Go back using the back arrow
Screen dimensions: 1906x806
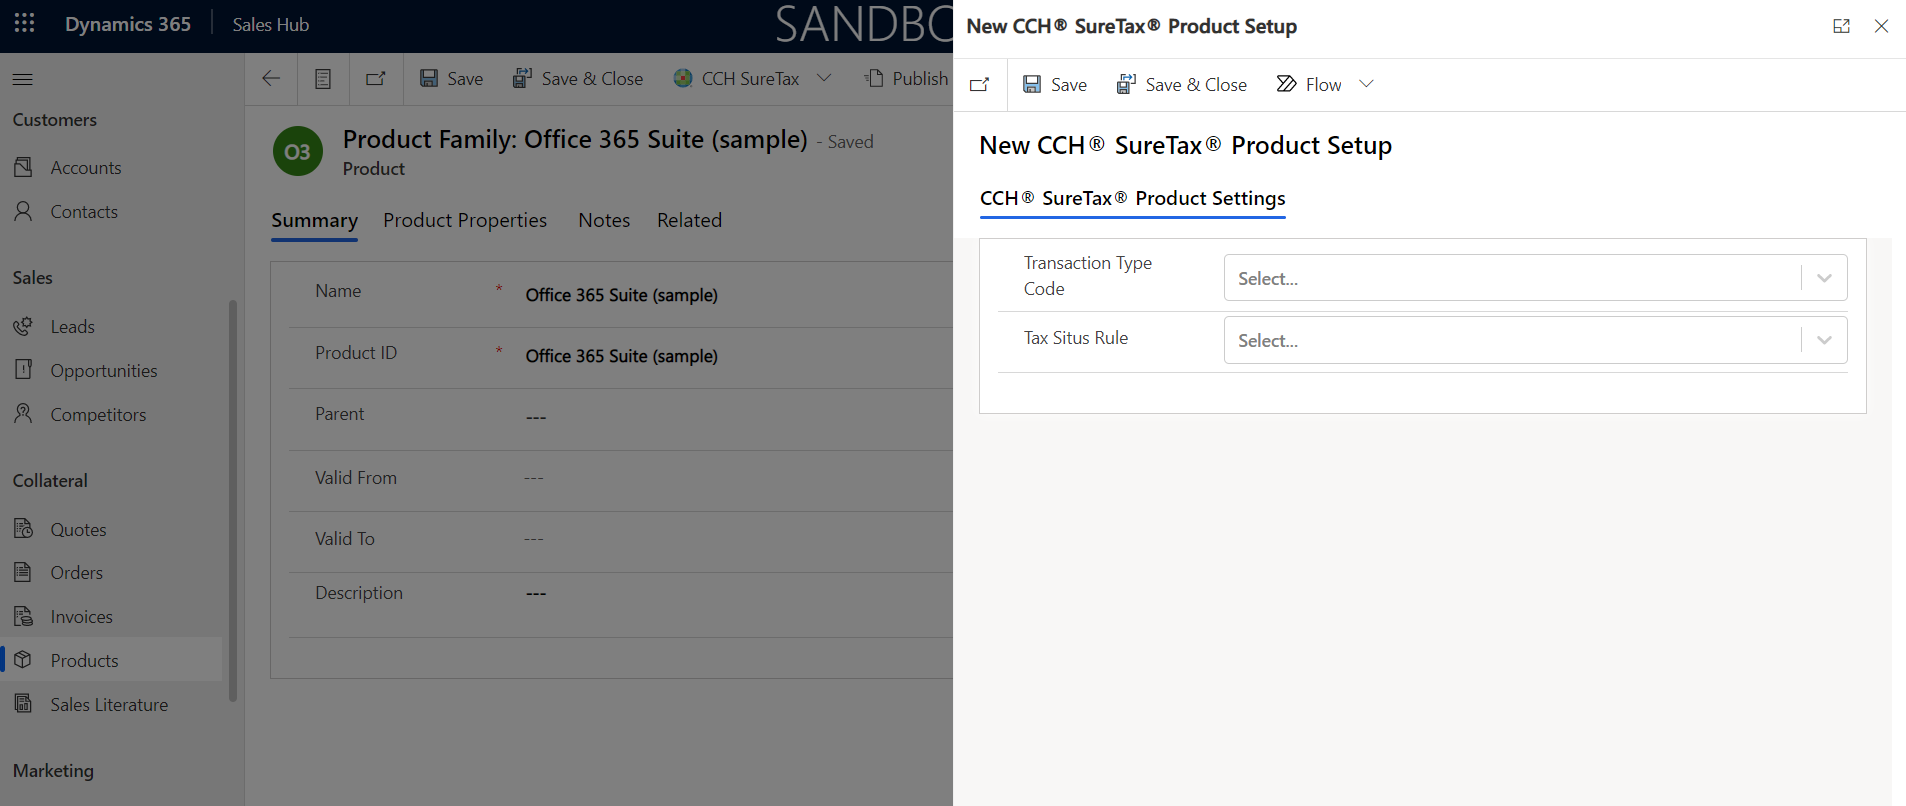271,78
